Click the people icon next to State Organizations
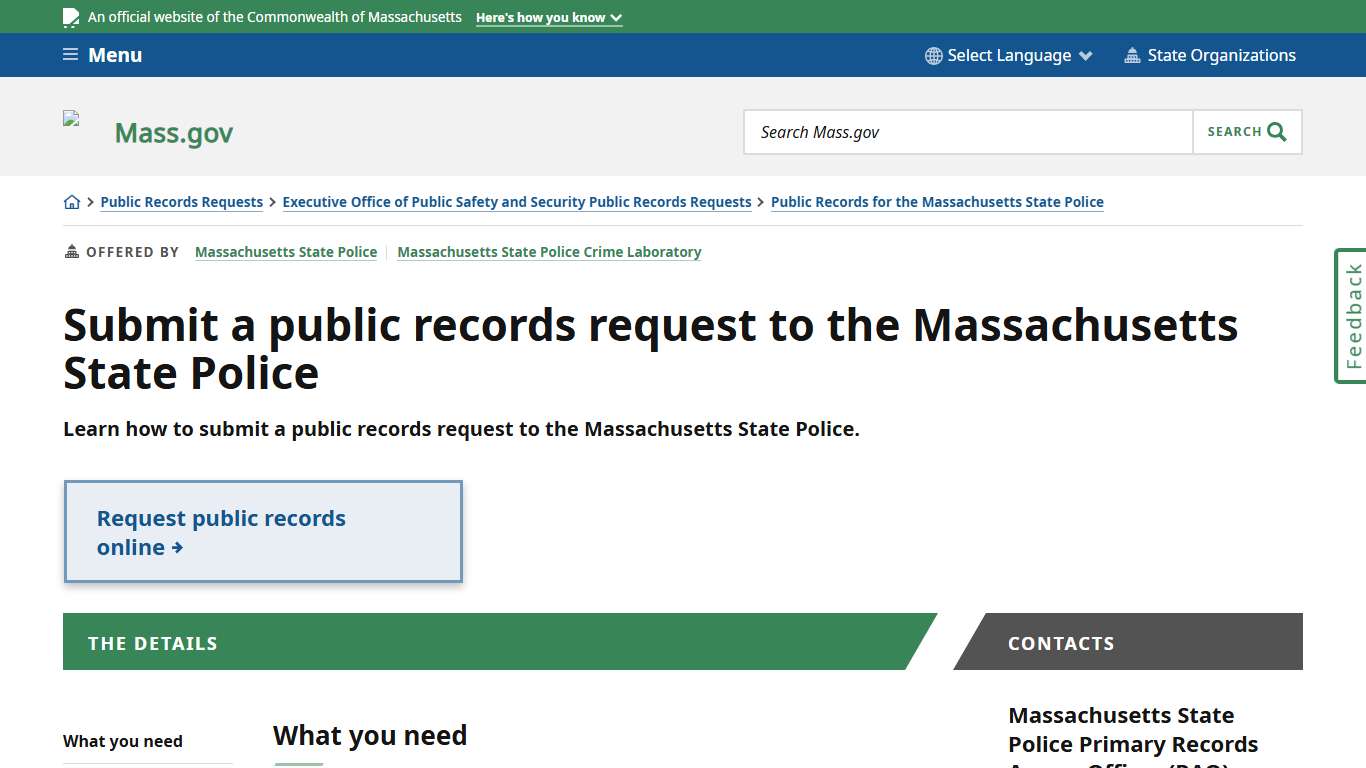 tap(1133, 55)
